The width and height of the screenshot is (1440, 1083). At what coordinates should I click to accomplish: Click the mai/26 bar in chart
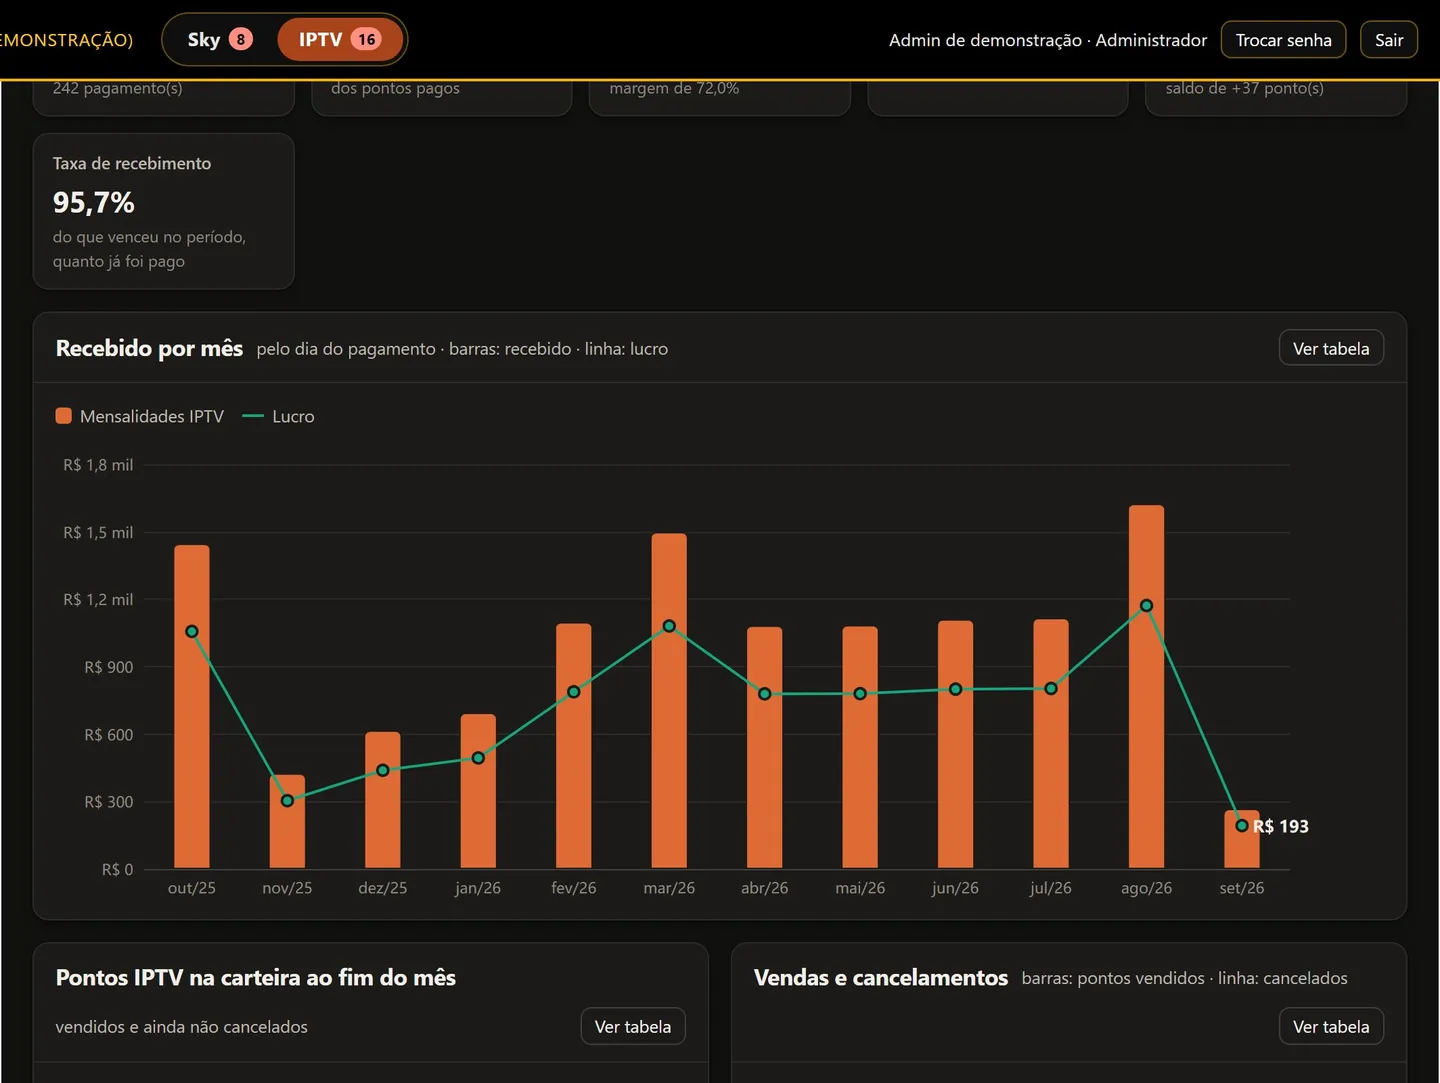(x=860, y=747)
